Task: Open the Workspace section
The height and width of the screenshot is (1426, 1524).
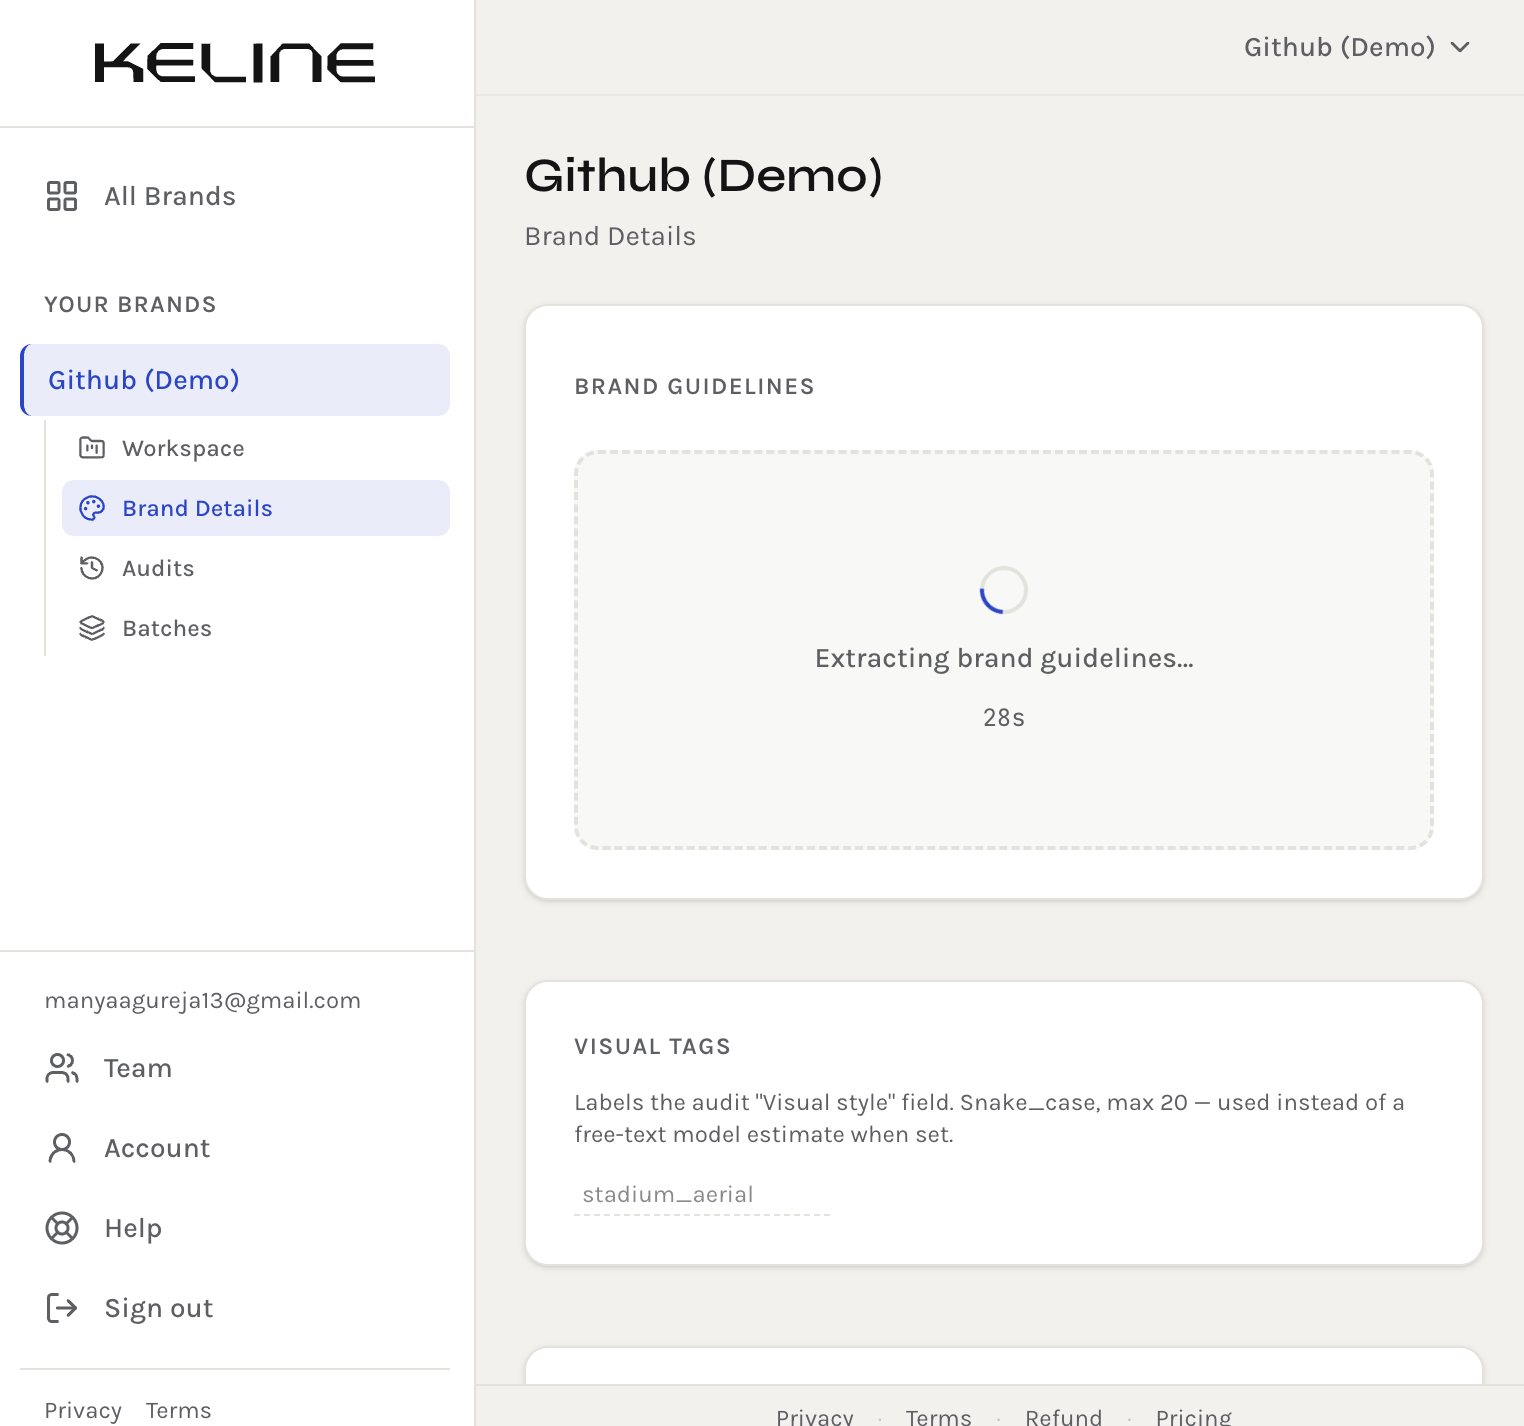Action: (x=256, y=448)
